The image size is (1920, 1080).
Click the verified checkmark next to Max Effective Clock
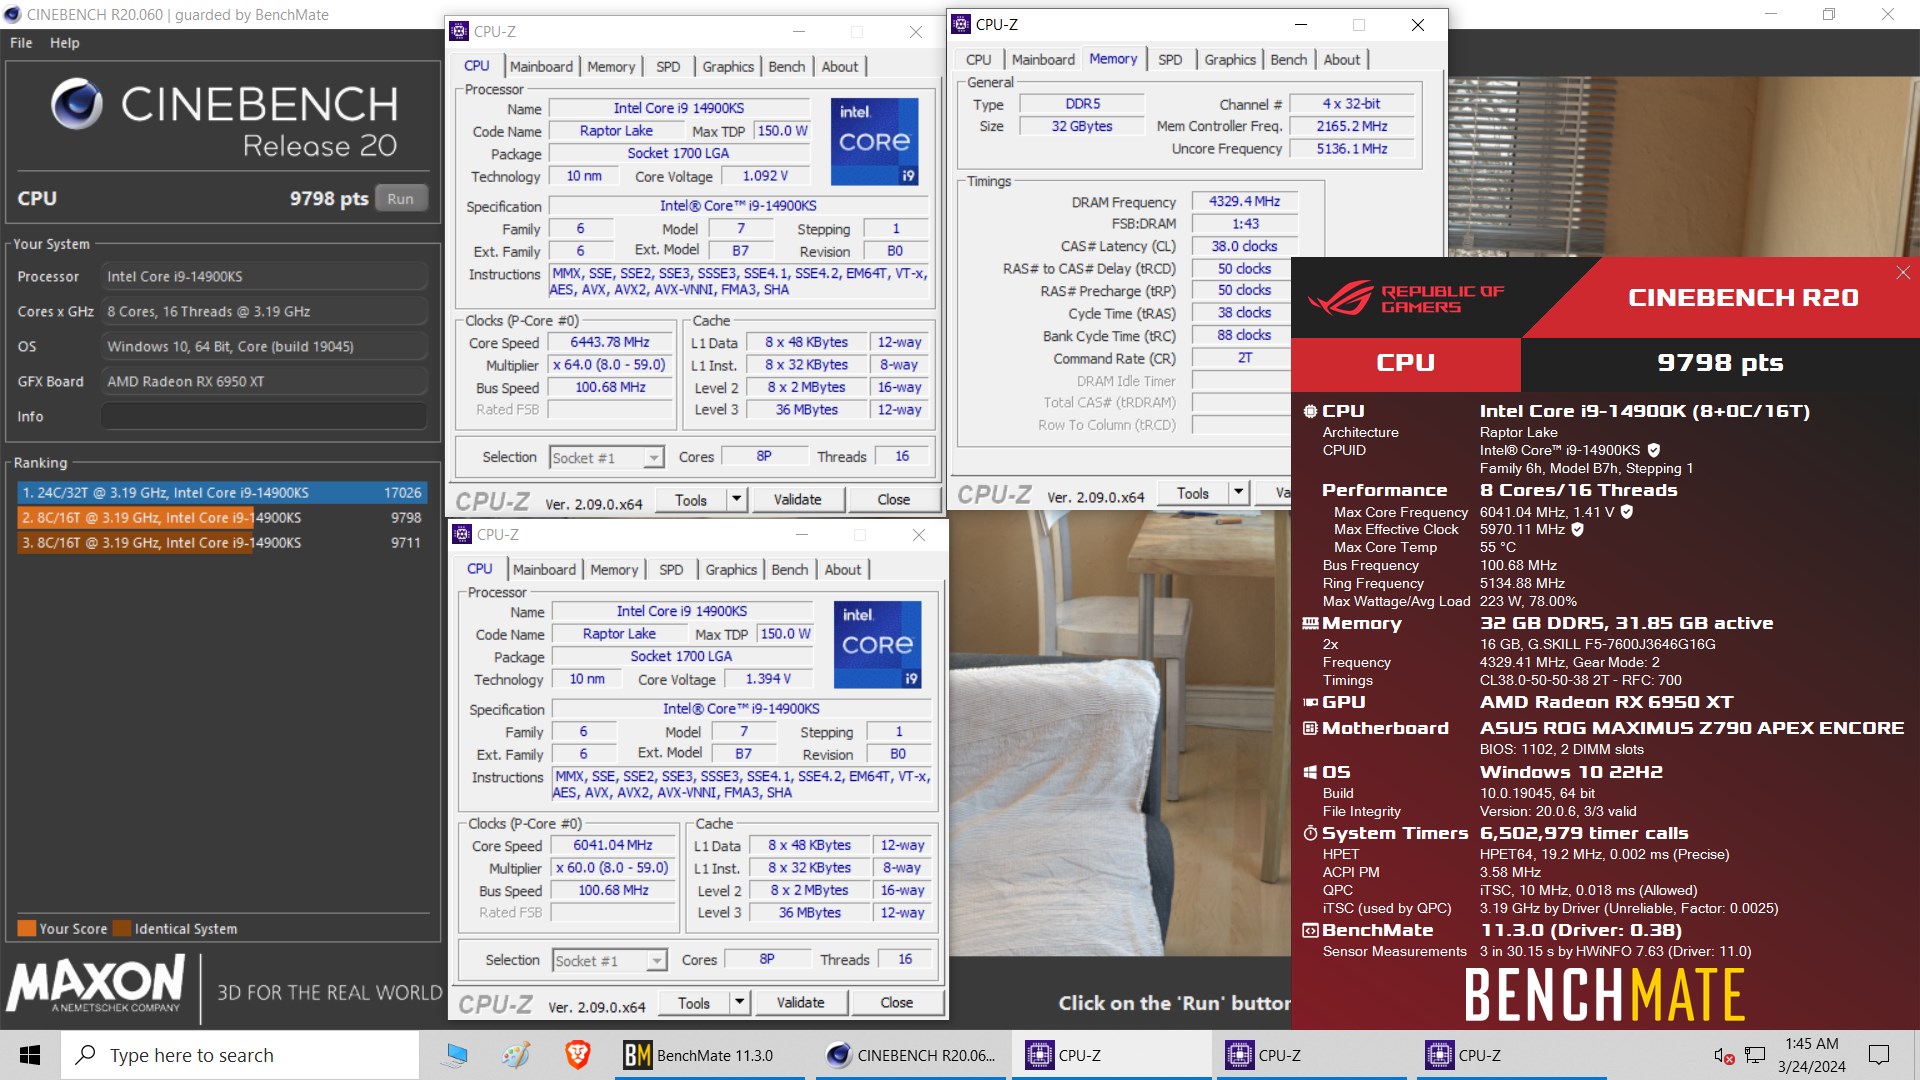(x=1577, y=530)
